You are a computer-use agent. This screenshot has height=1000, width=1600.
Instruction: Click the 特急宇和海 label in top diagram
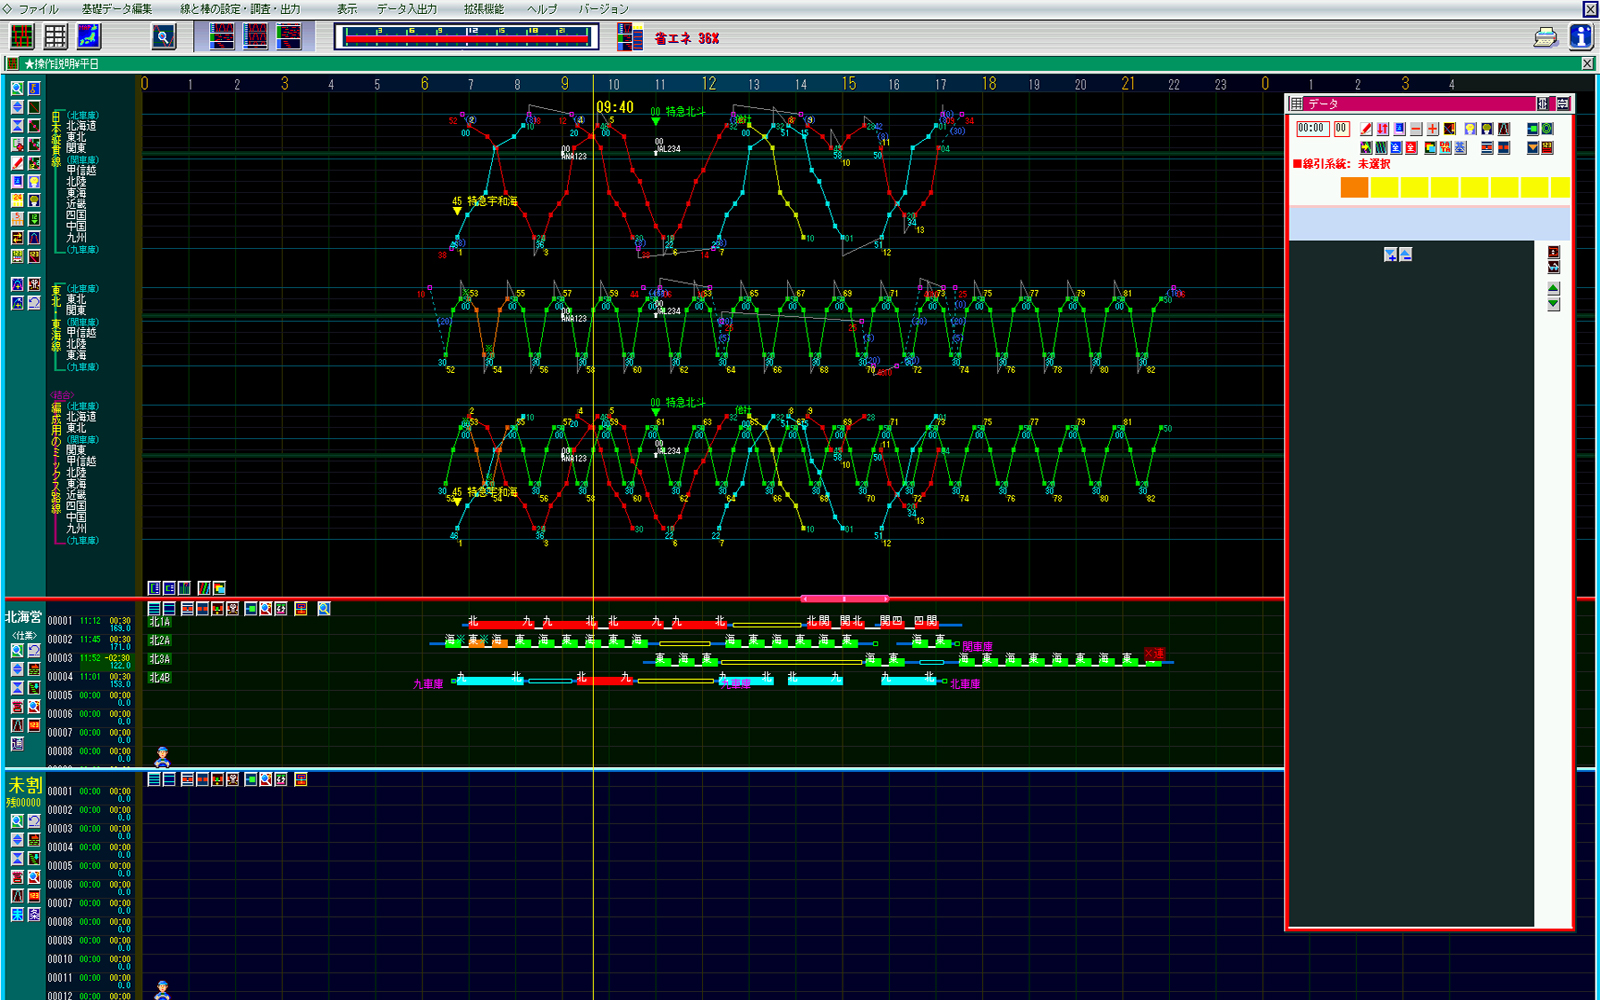pyautogui.click(x=492, y=201)
